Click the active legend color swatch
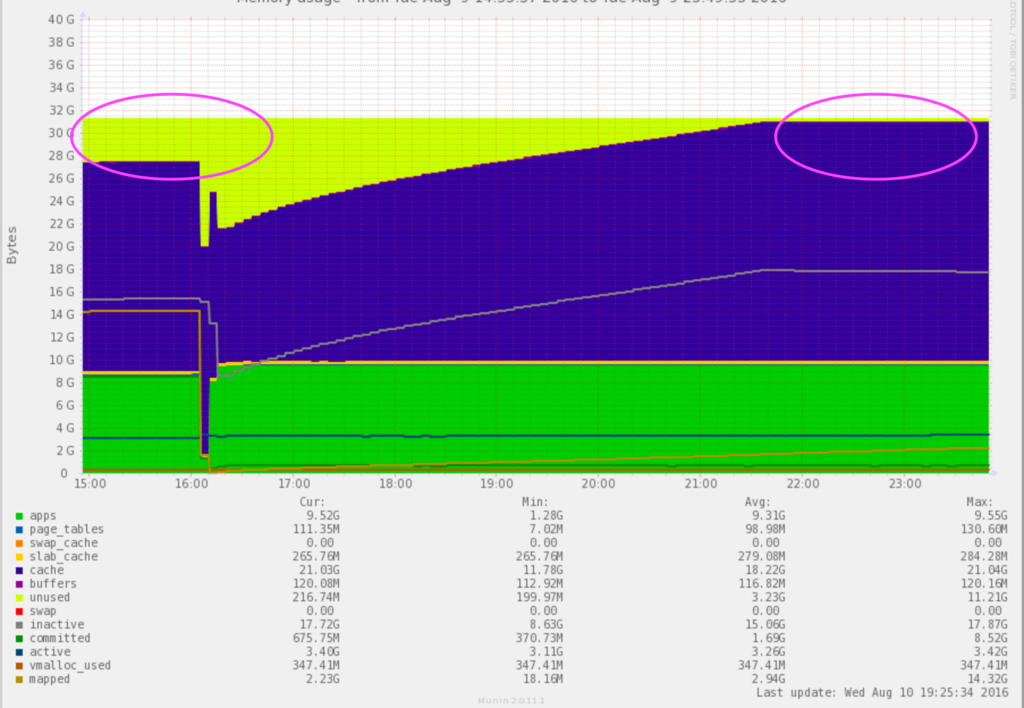This screenshot has height=708, width=1024. click(19, 652)
